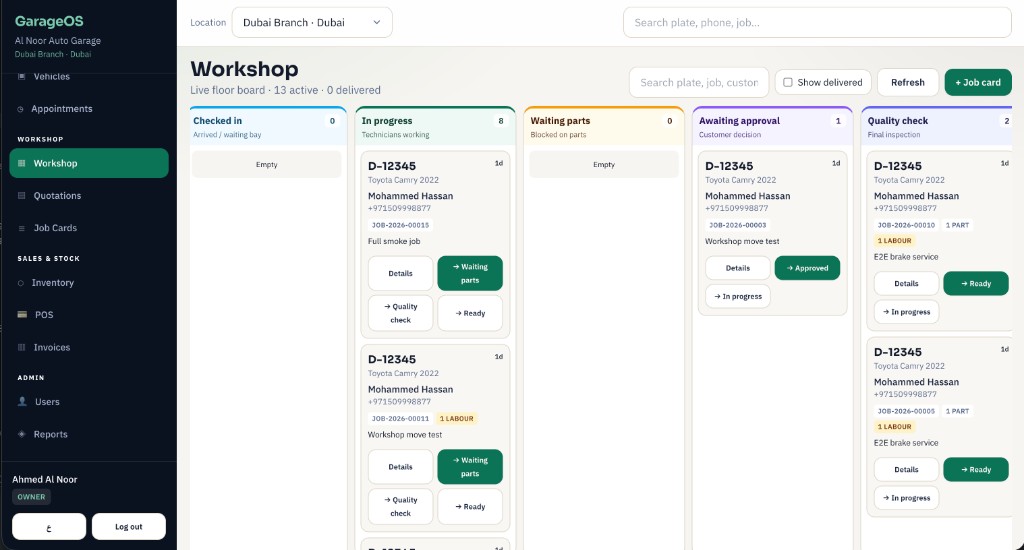The image size is (1024, 550).
Task: Click the Appointments clock icon
Action: [x=21, y=109]
